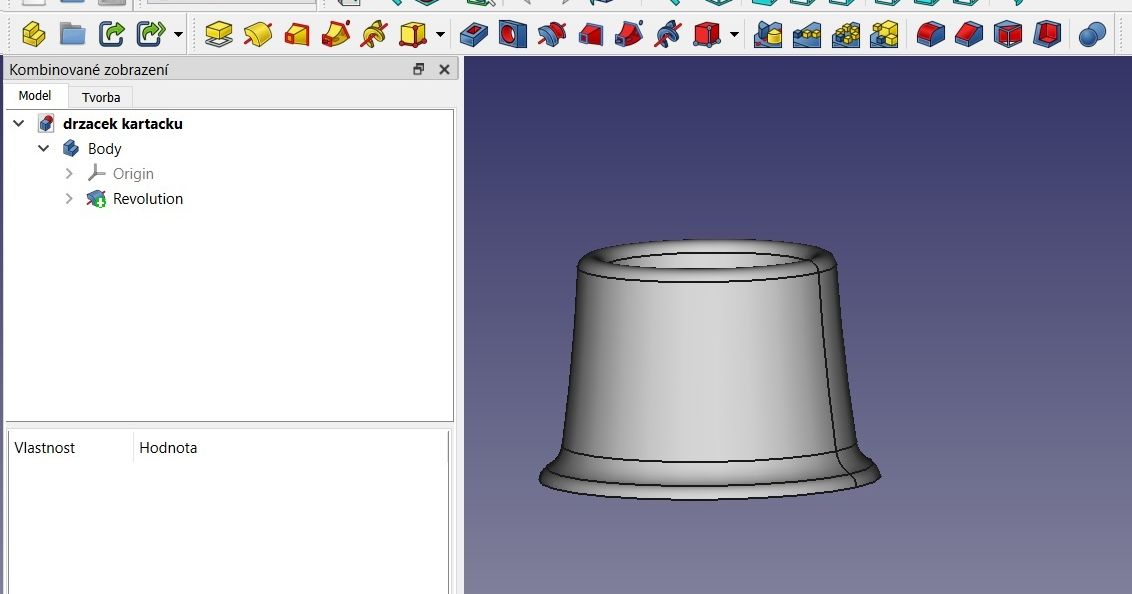Image resolution: width=1132 pixels, height=594 pixels.
Task: Select the Additive Pipe tool
Action: coord(336,34)
